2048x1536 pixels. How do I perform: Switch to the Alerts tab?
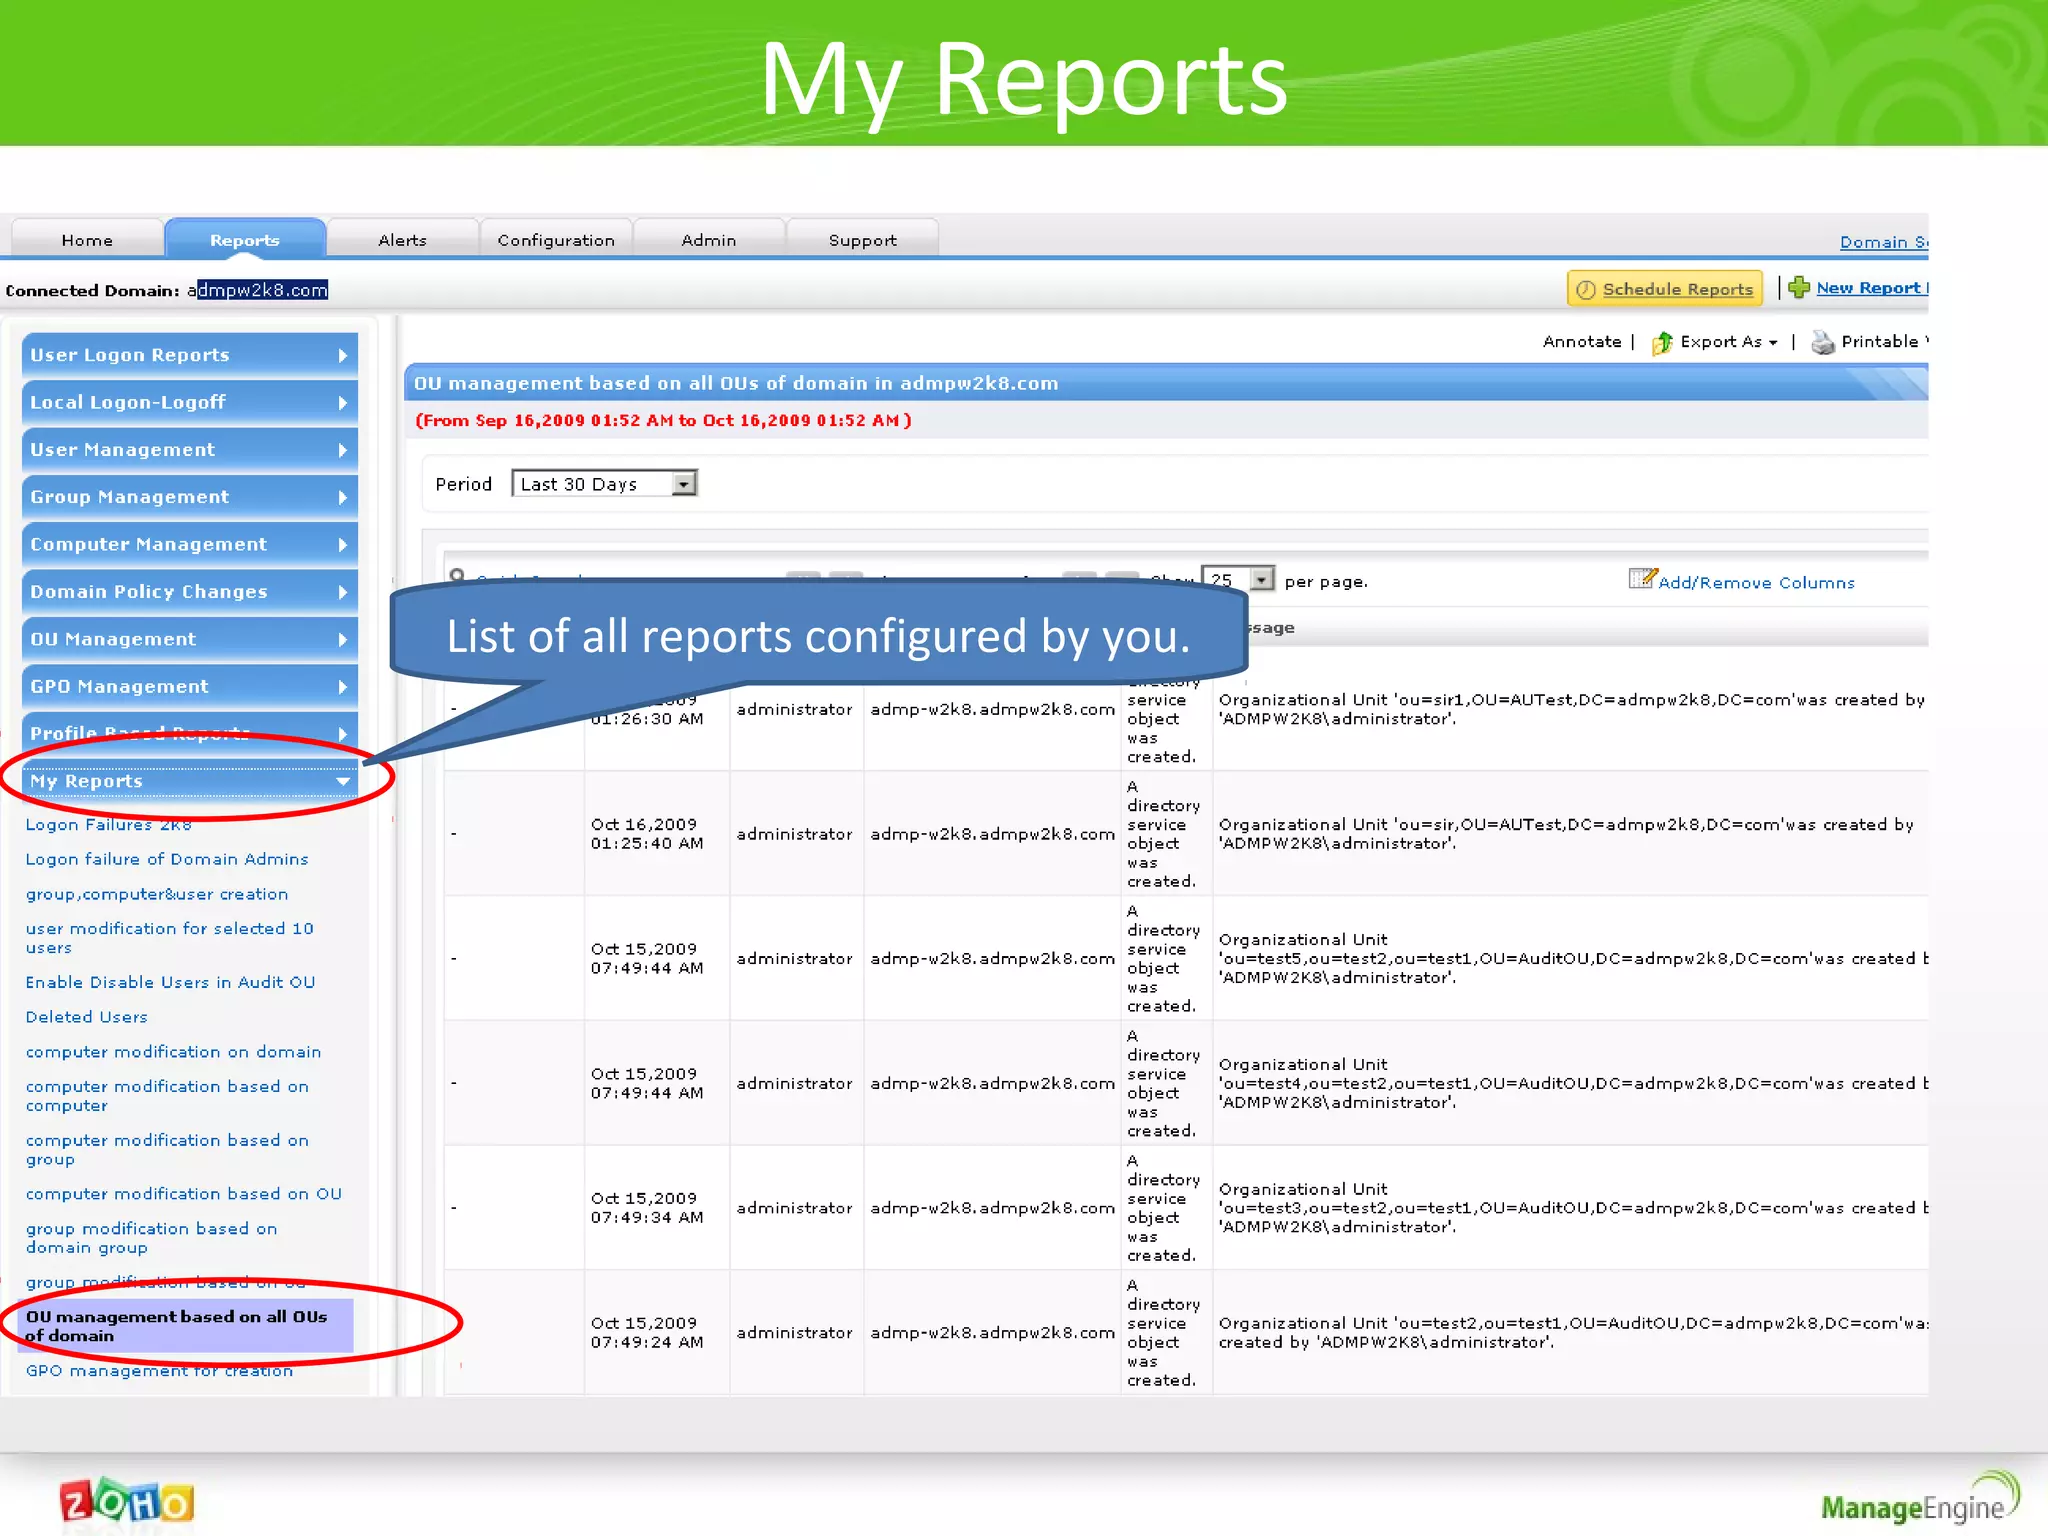tap(402, 240)
